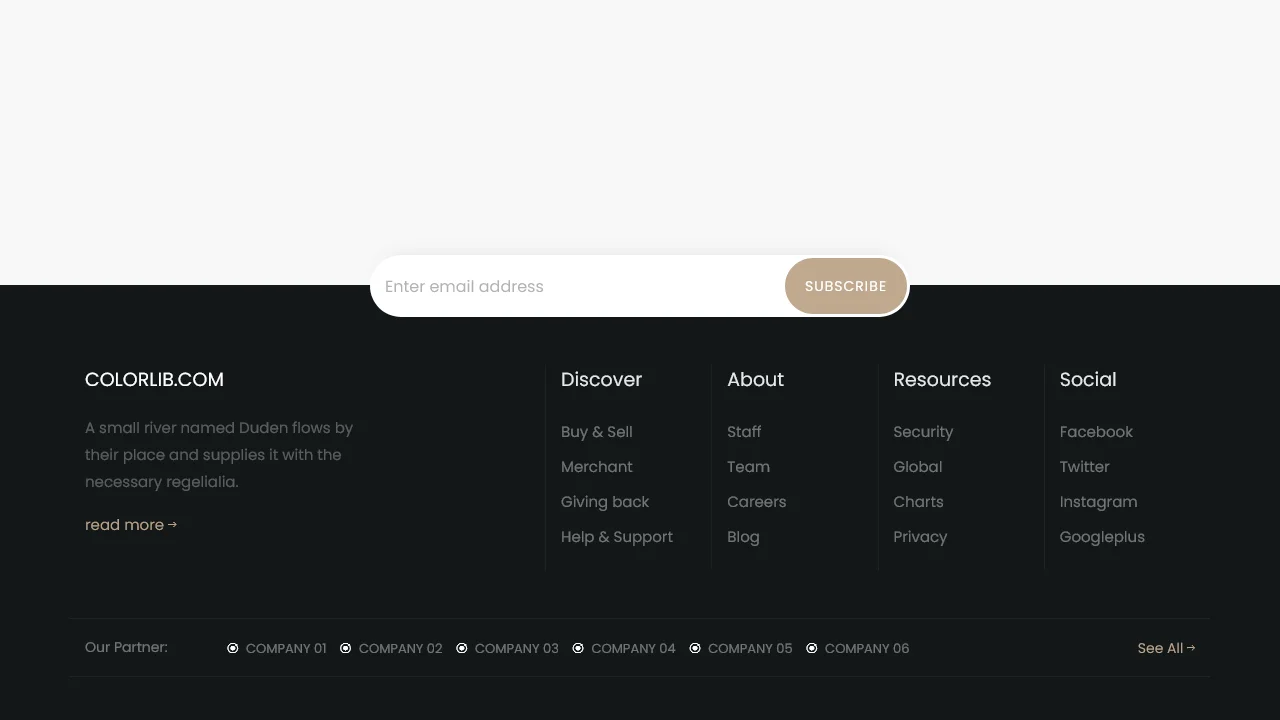1280x720 pixels.
Task: Click the circular icon before COMPANY 03
Action: (x=462, y=648)
